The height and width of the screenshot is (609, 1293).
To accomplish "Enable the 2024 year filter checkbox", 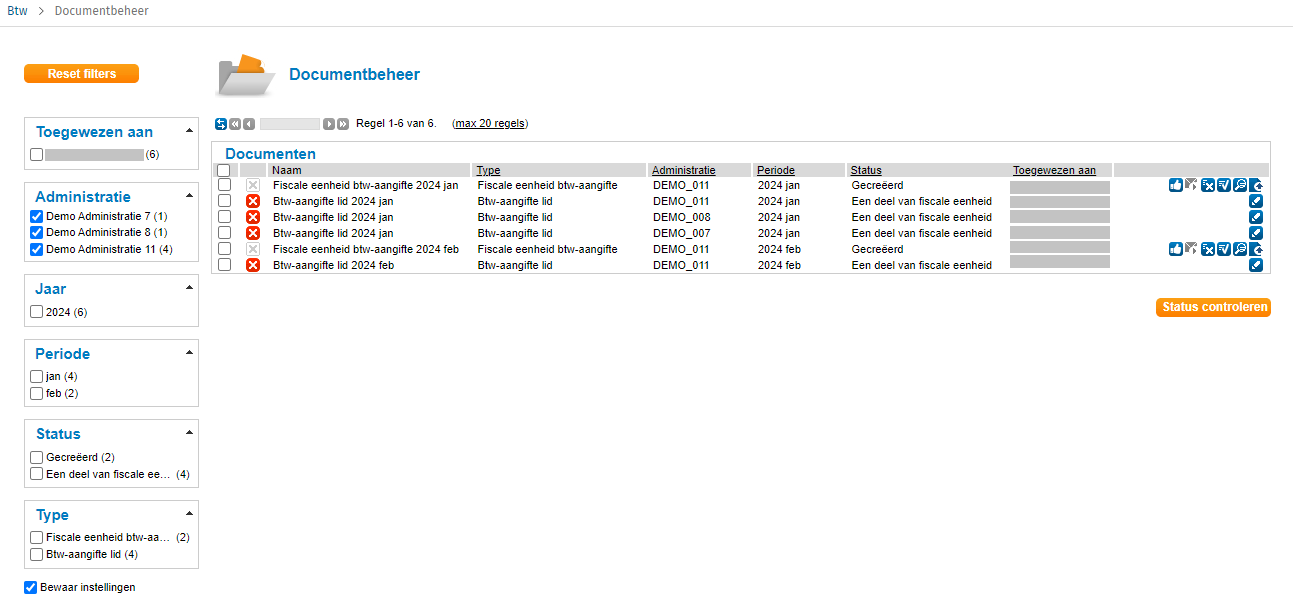I will pyautogui.click(x=37, y=312).
